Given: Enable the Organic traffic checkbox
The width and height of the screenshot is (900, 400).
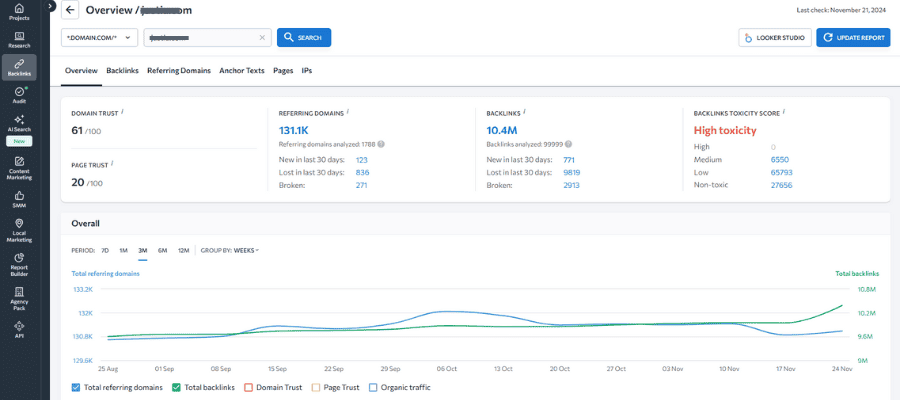Looking at the screenshot, I should (x=373, y=387).
